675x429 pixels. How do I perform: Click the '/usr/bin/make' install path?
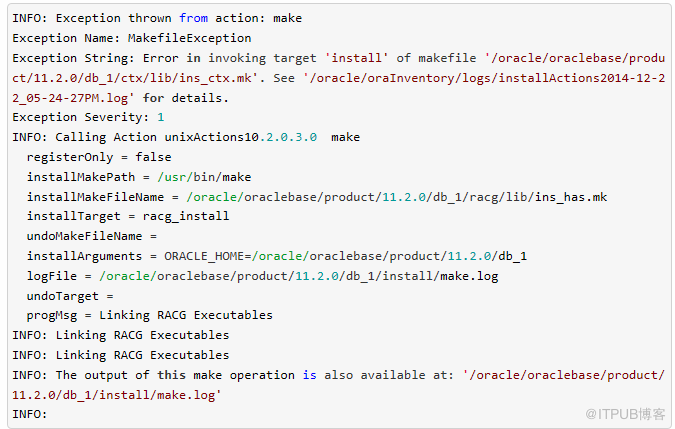204,177
